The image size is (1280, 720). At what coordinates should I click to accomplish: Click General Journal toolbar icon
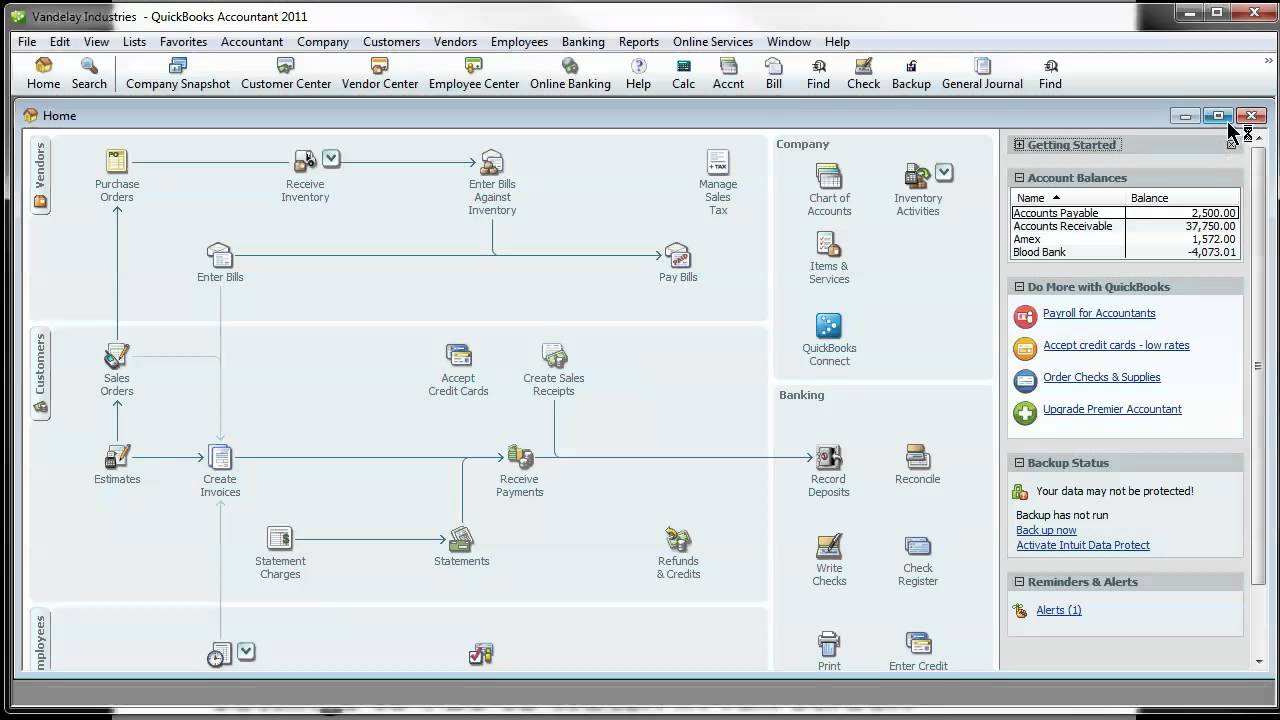(982, 74)
